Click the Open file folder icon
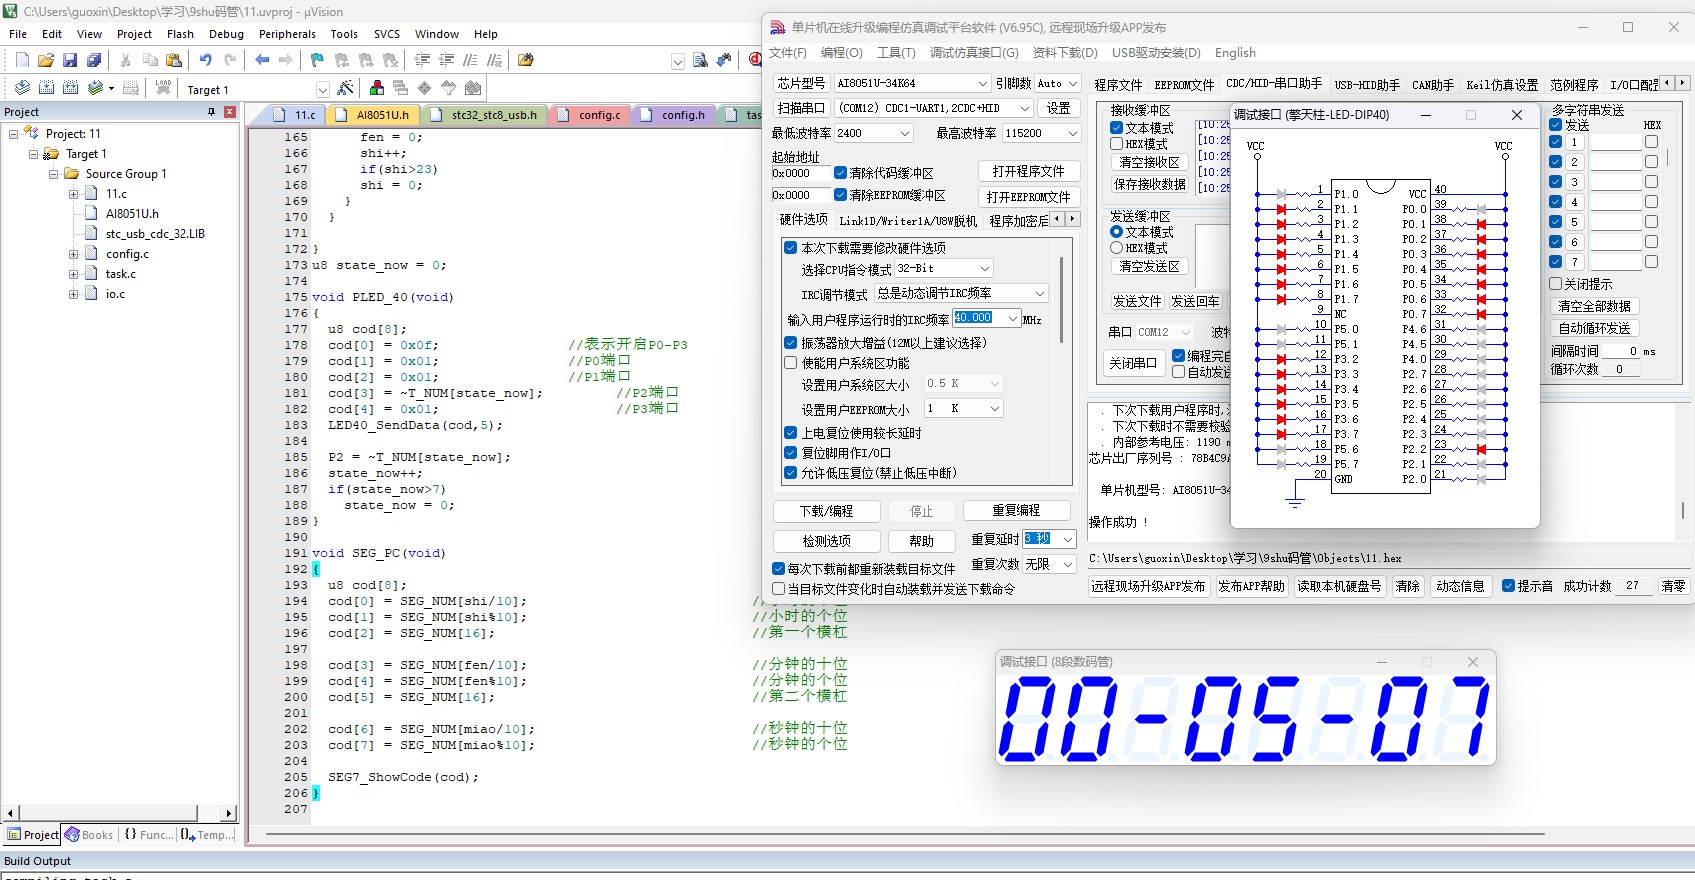This screenshot has width=1695, height=880. (x=46, y=60)
